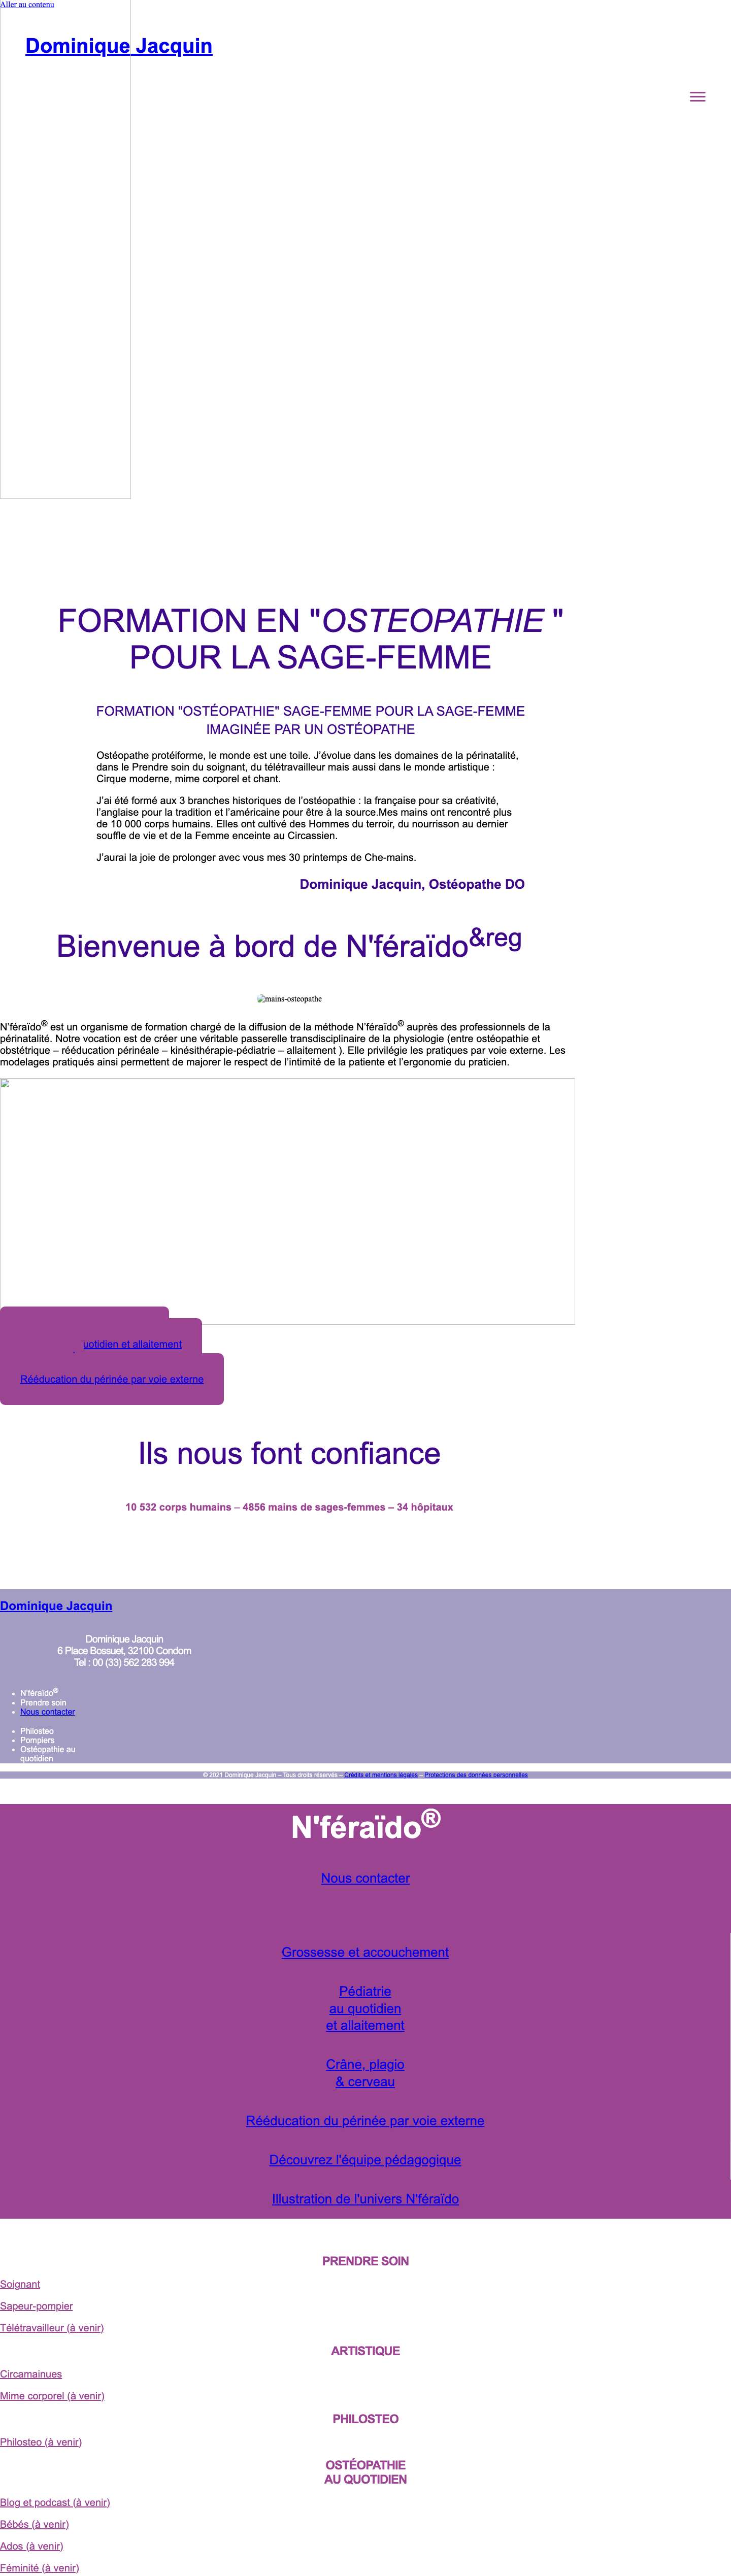Select the '© 2021 Dominique Jacquin' copyright text

pyautogui.click(x=271, y=1775)
